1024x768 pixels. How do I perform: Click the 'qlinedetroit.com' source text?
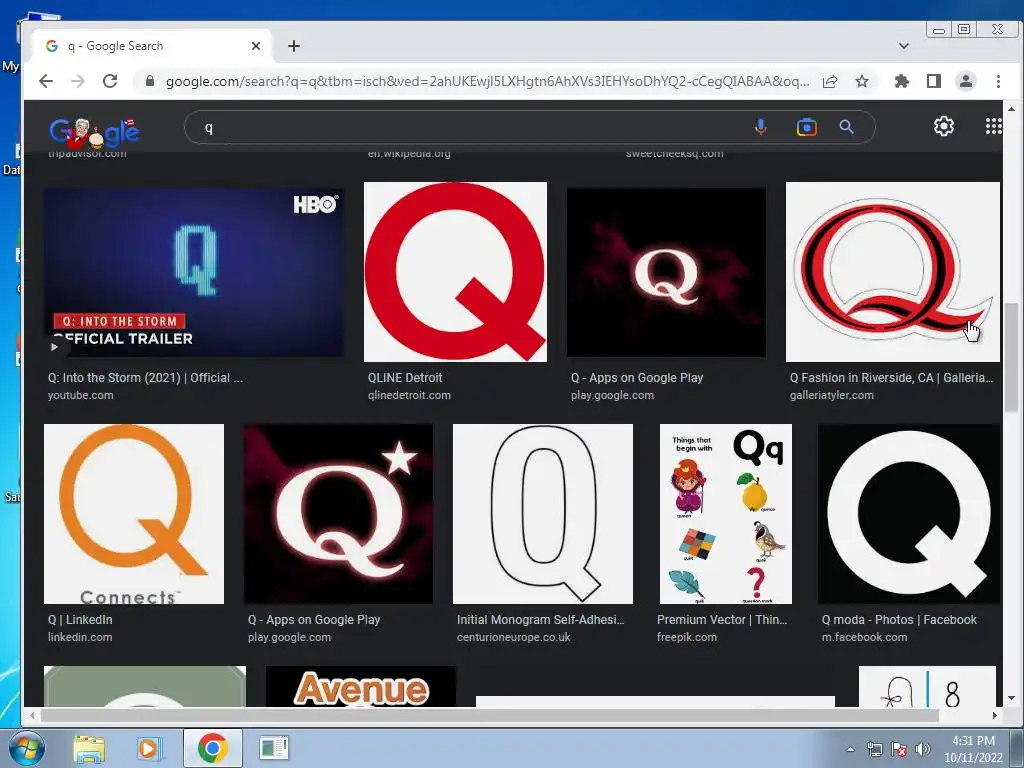(x=409, y=395)
